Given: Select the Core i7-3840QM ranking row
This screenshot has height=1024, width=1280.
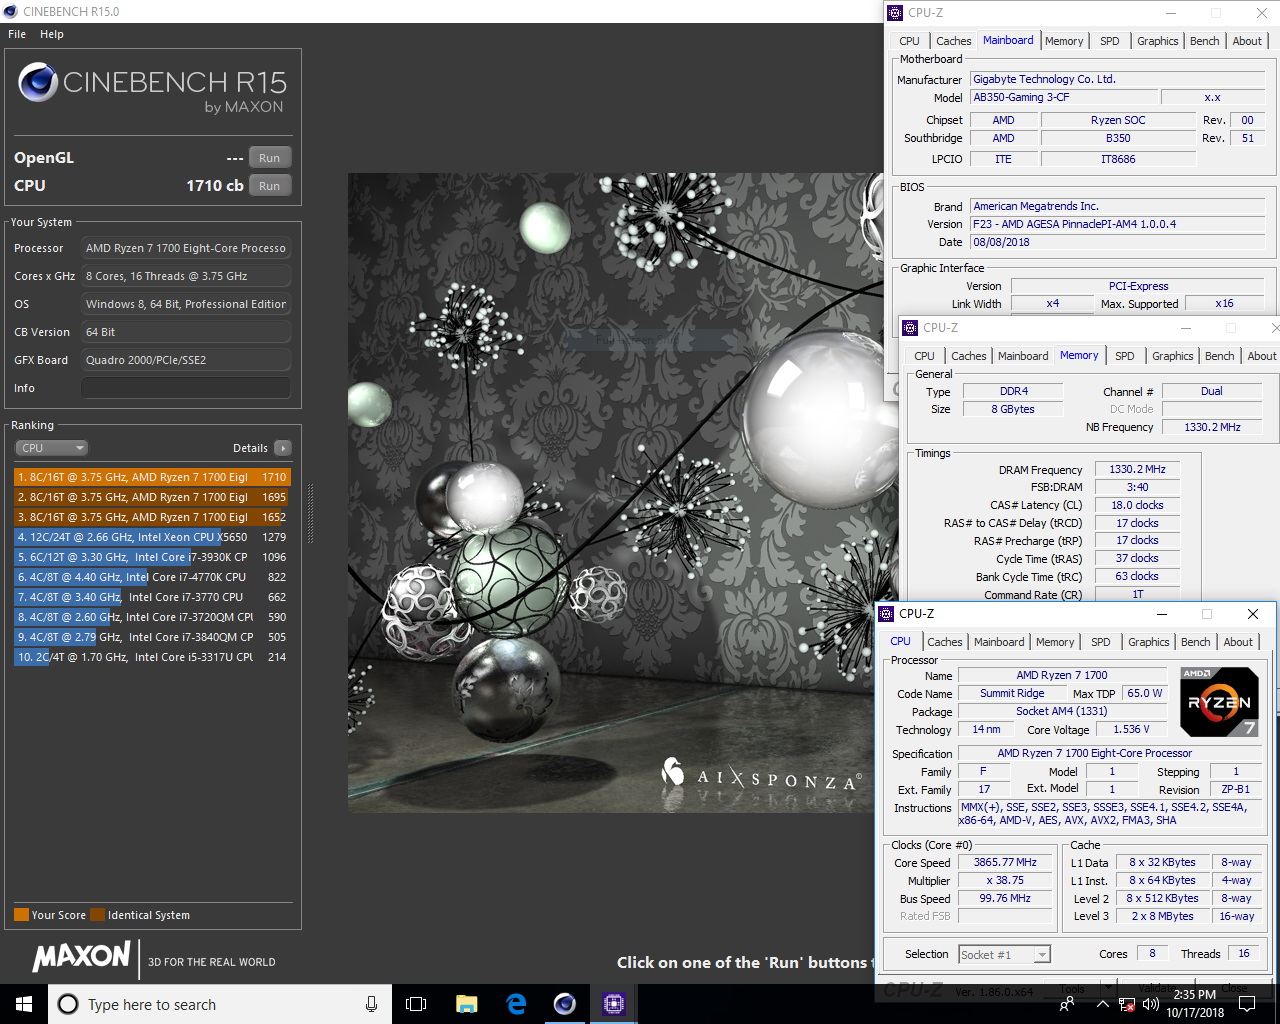Looking at the screenshot, I should [x=152, y=637].
